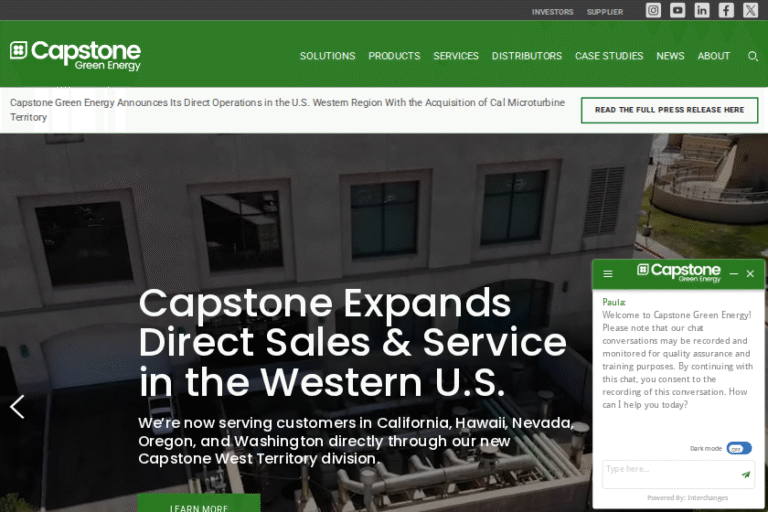Open the X (Twitter) social icon
The width and height of the screenshot is (768, 512).
750,11
